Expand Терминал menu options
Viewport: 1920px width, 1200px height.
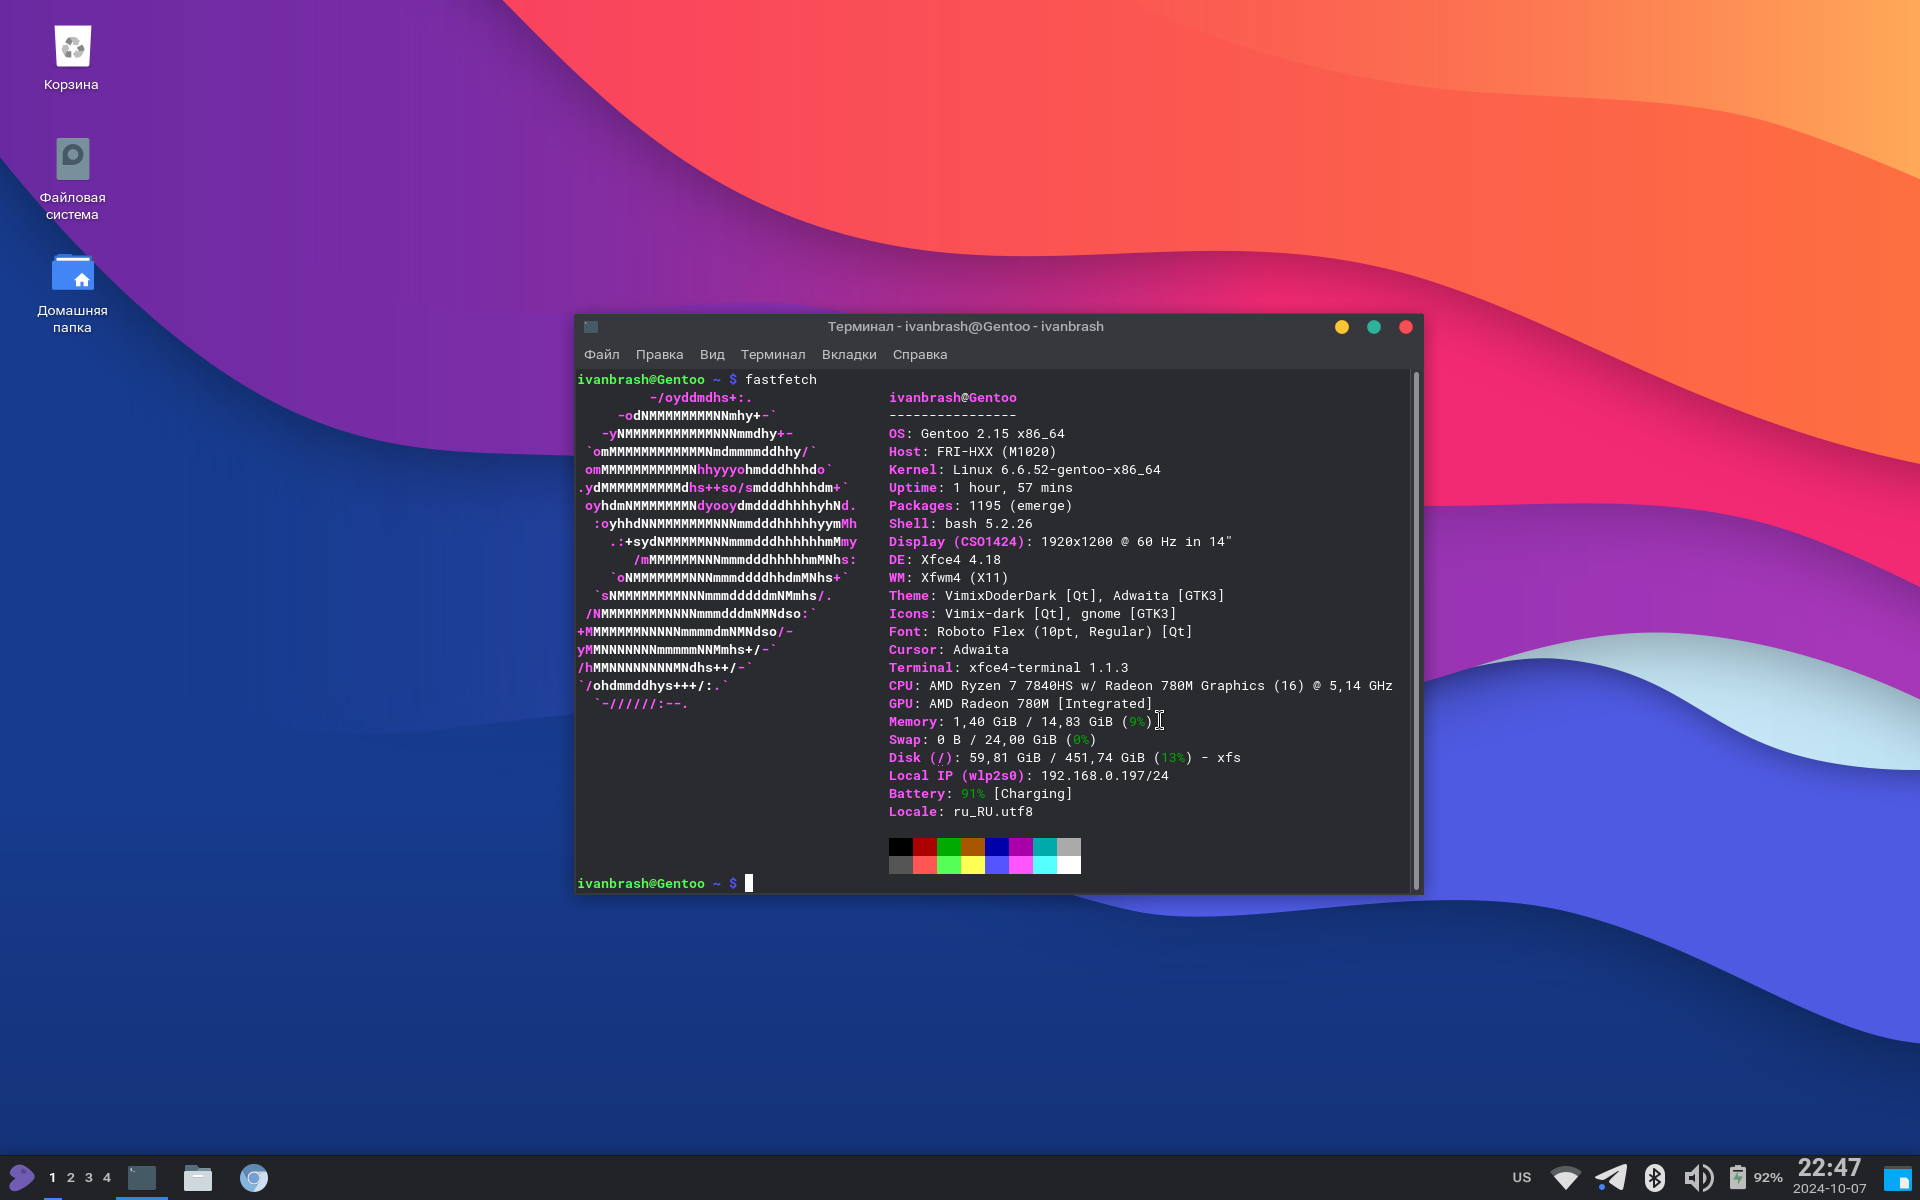tap(773, 355)
